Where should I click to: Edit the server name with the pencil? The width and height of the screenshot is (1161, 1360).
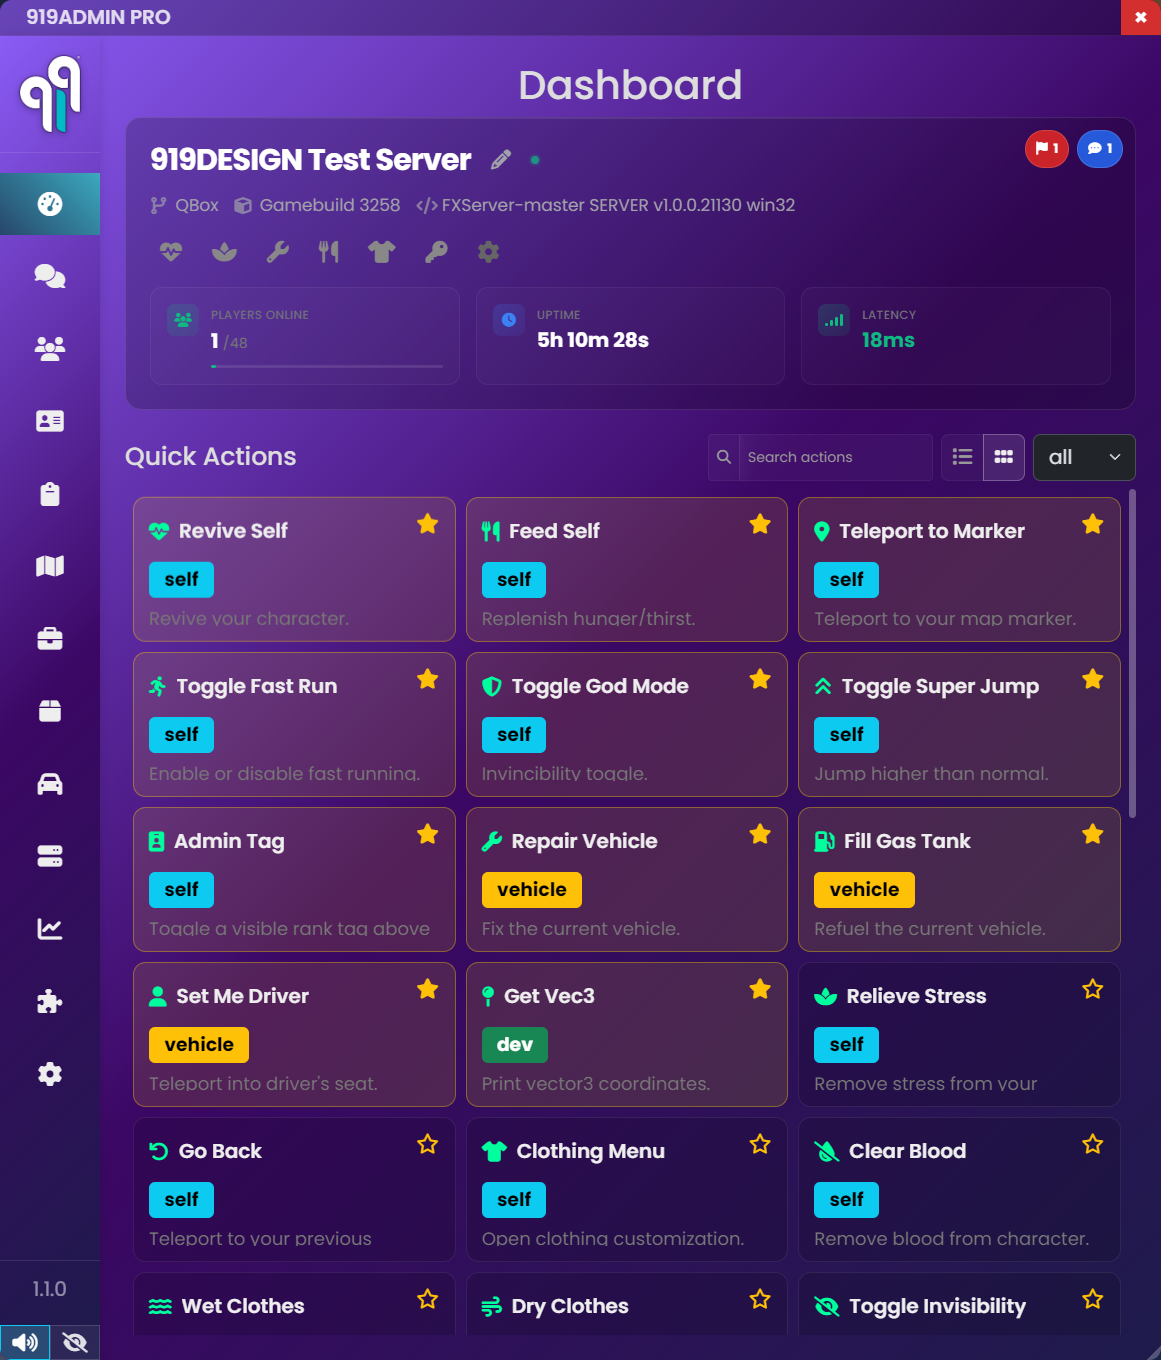point(501,159)
